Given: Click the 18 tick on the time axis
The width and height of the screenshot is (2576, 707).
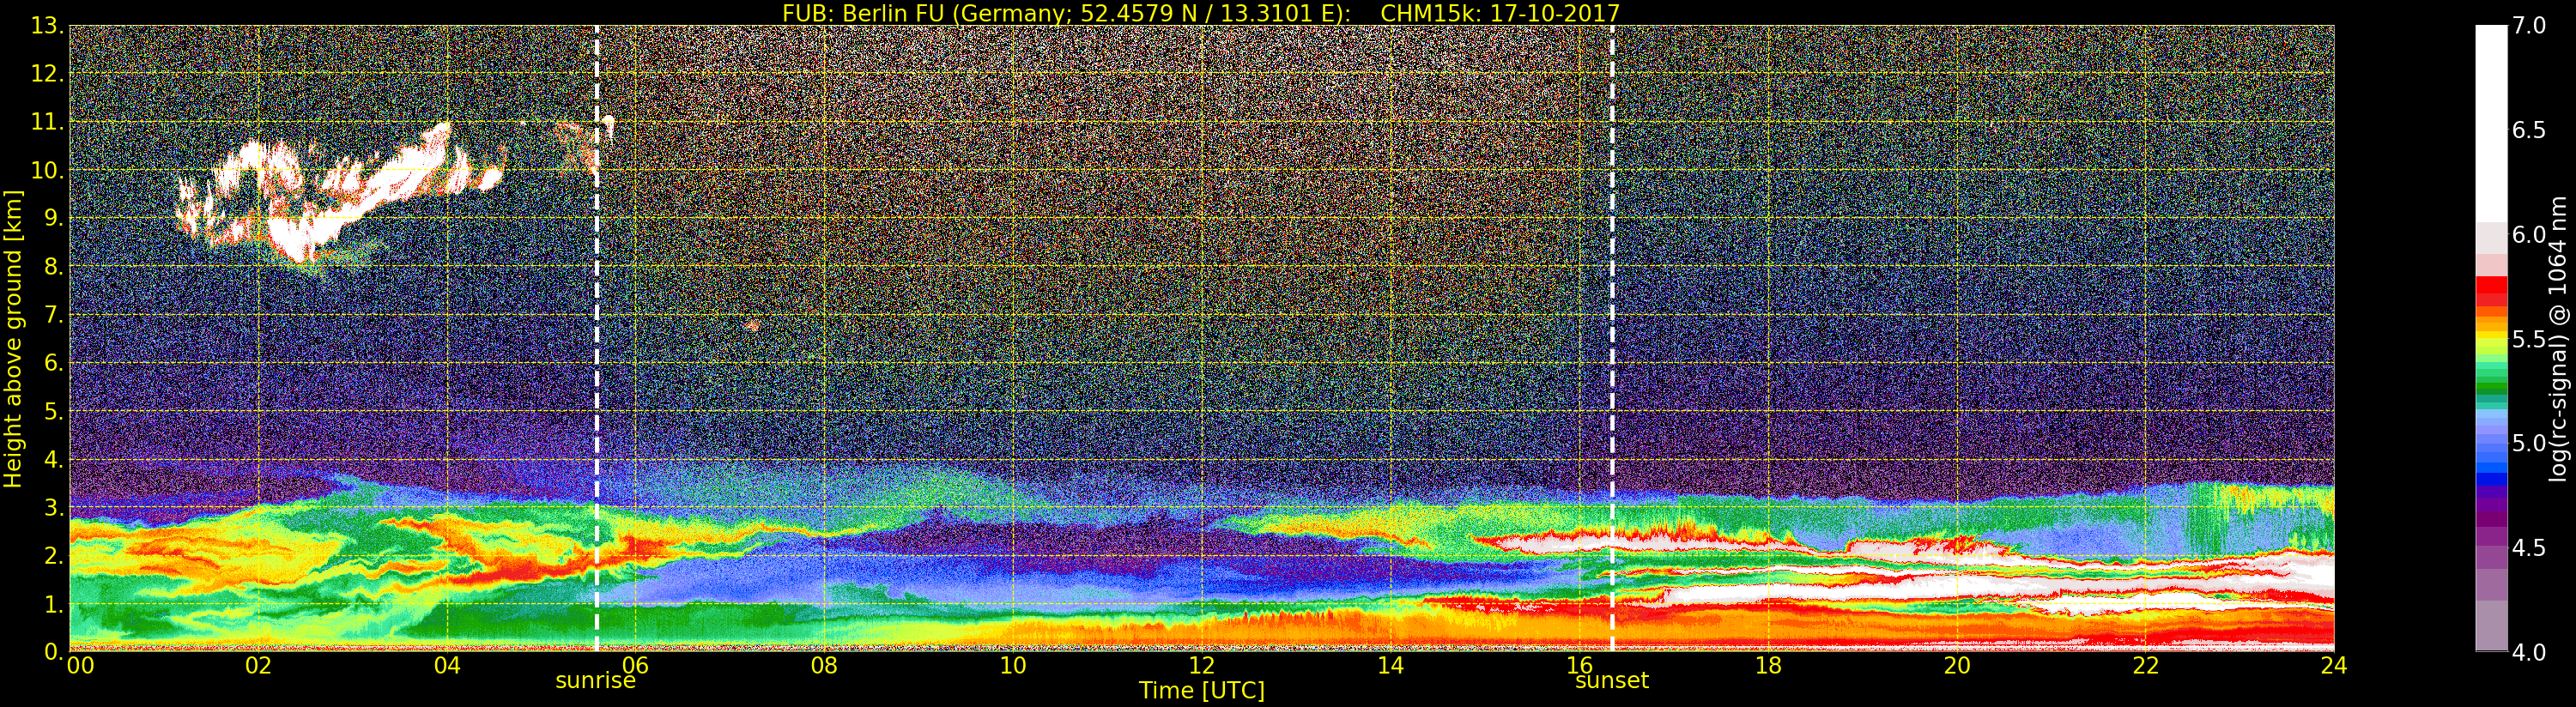Looking at the screenshot, I should point(1768,665).
